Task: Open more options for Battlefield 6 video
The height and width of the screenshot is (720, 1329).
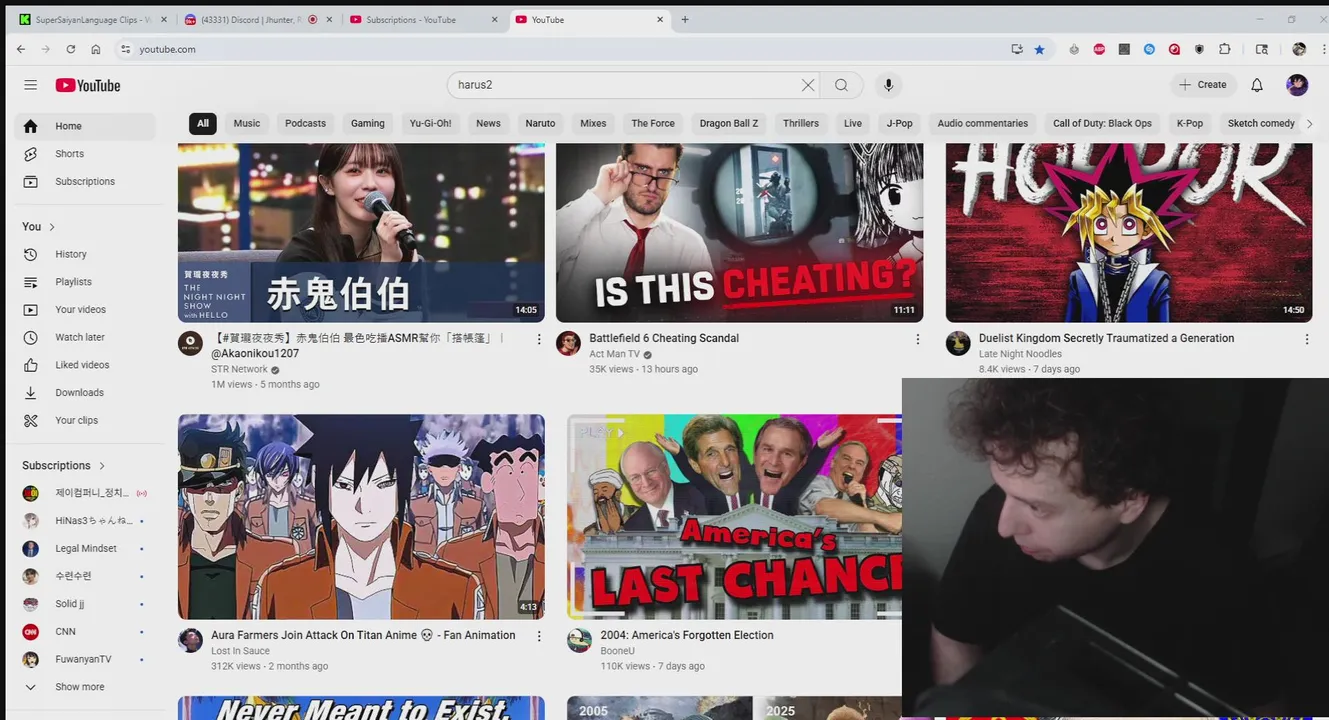Action: coord(917,340)
